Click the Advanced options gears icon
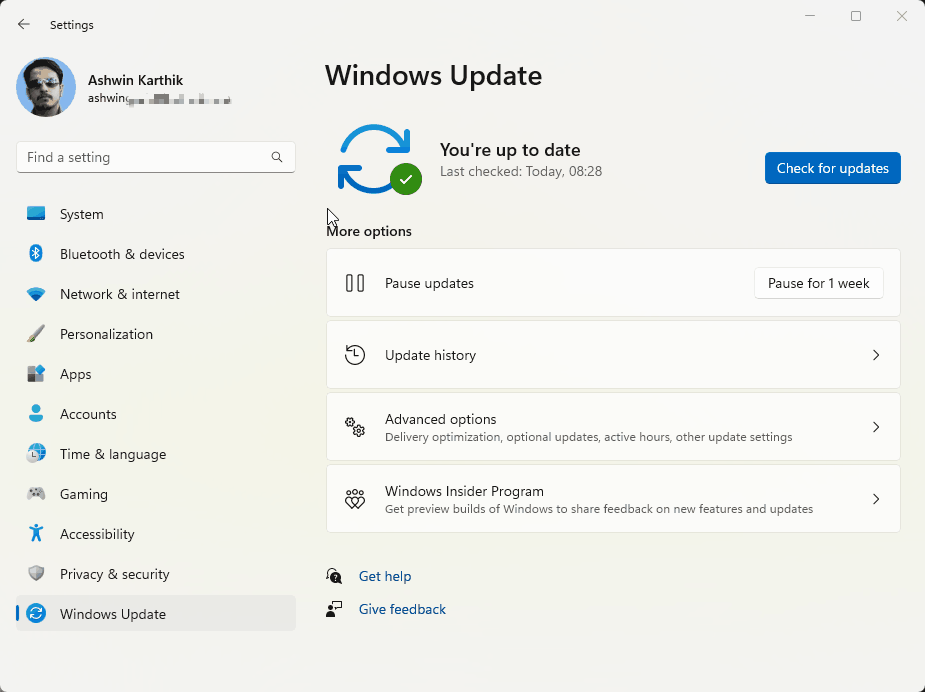Image resolution: width=925 pixels, height=692 pixels. tap(355, 427)
